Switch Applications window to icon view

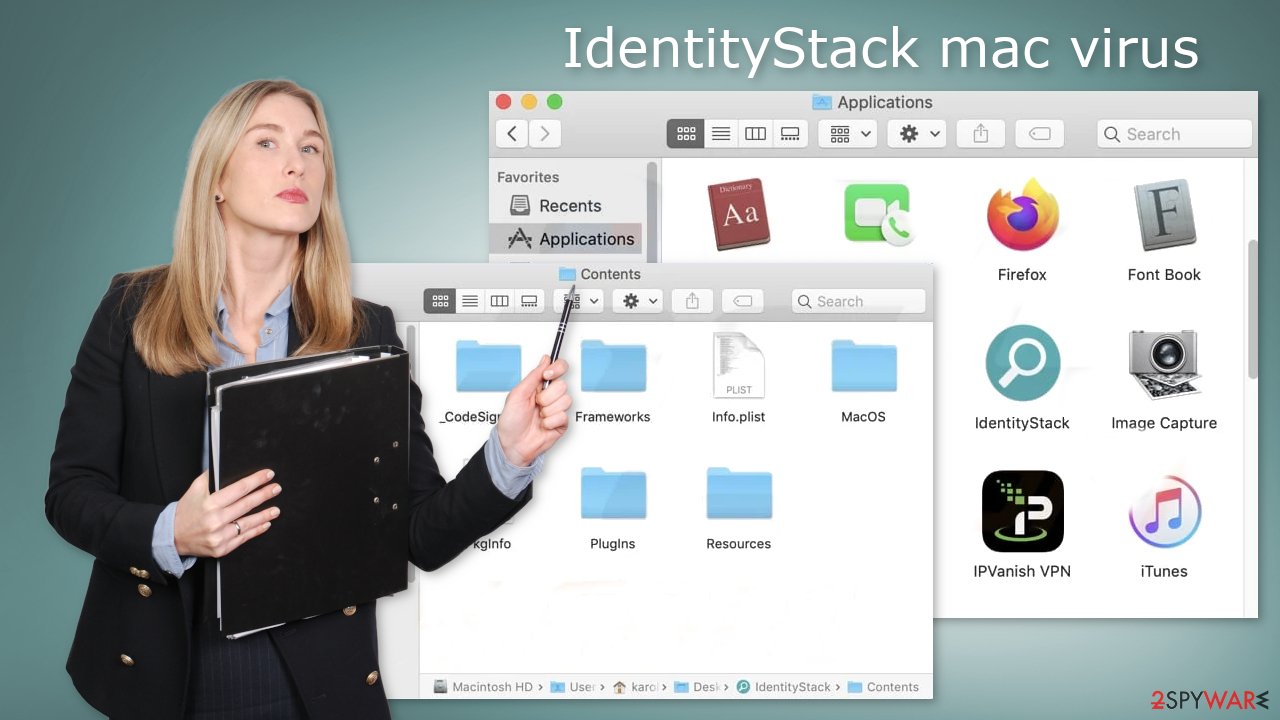pyautogui.click(x=685, y=133)
